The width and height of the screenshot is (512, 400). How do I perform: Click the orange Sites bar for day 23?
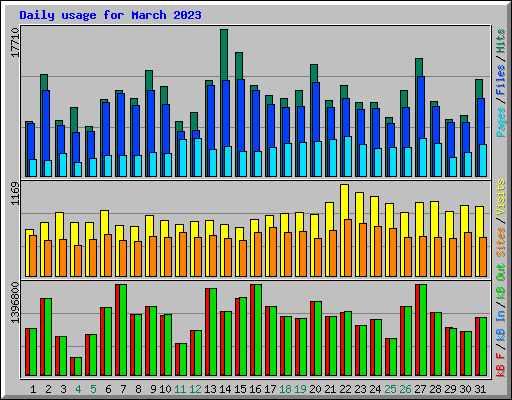363,250
